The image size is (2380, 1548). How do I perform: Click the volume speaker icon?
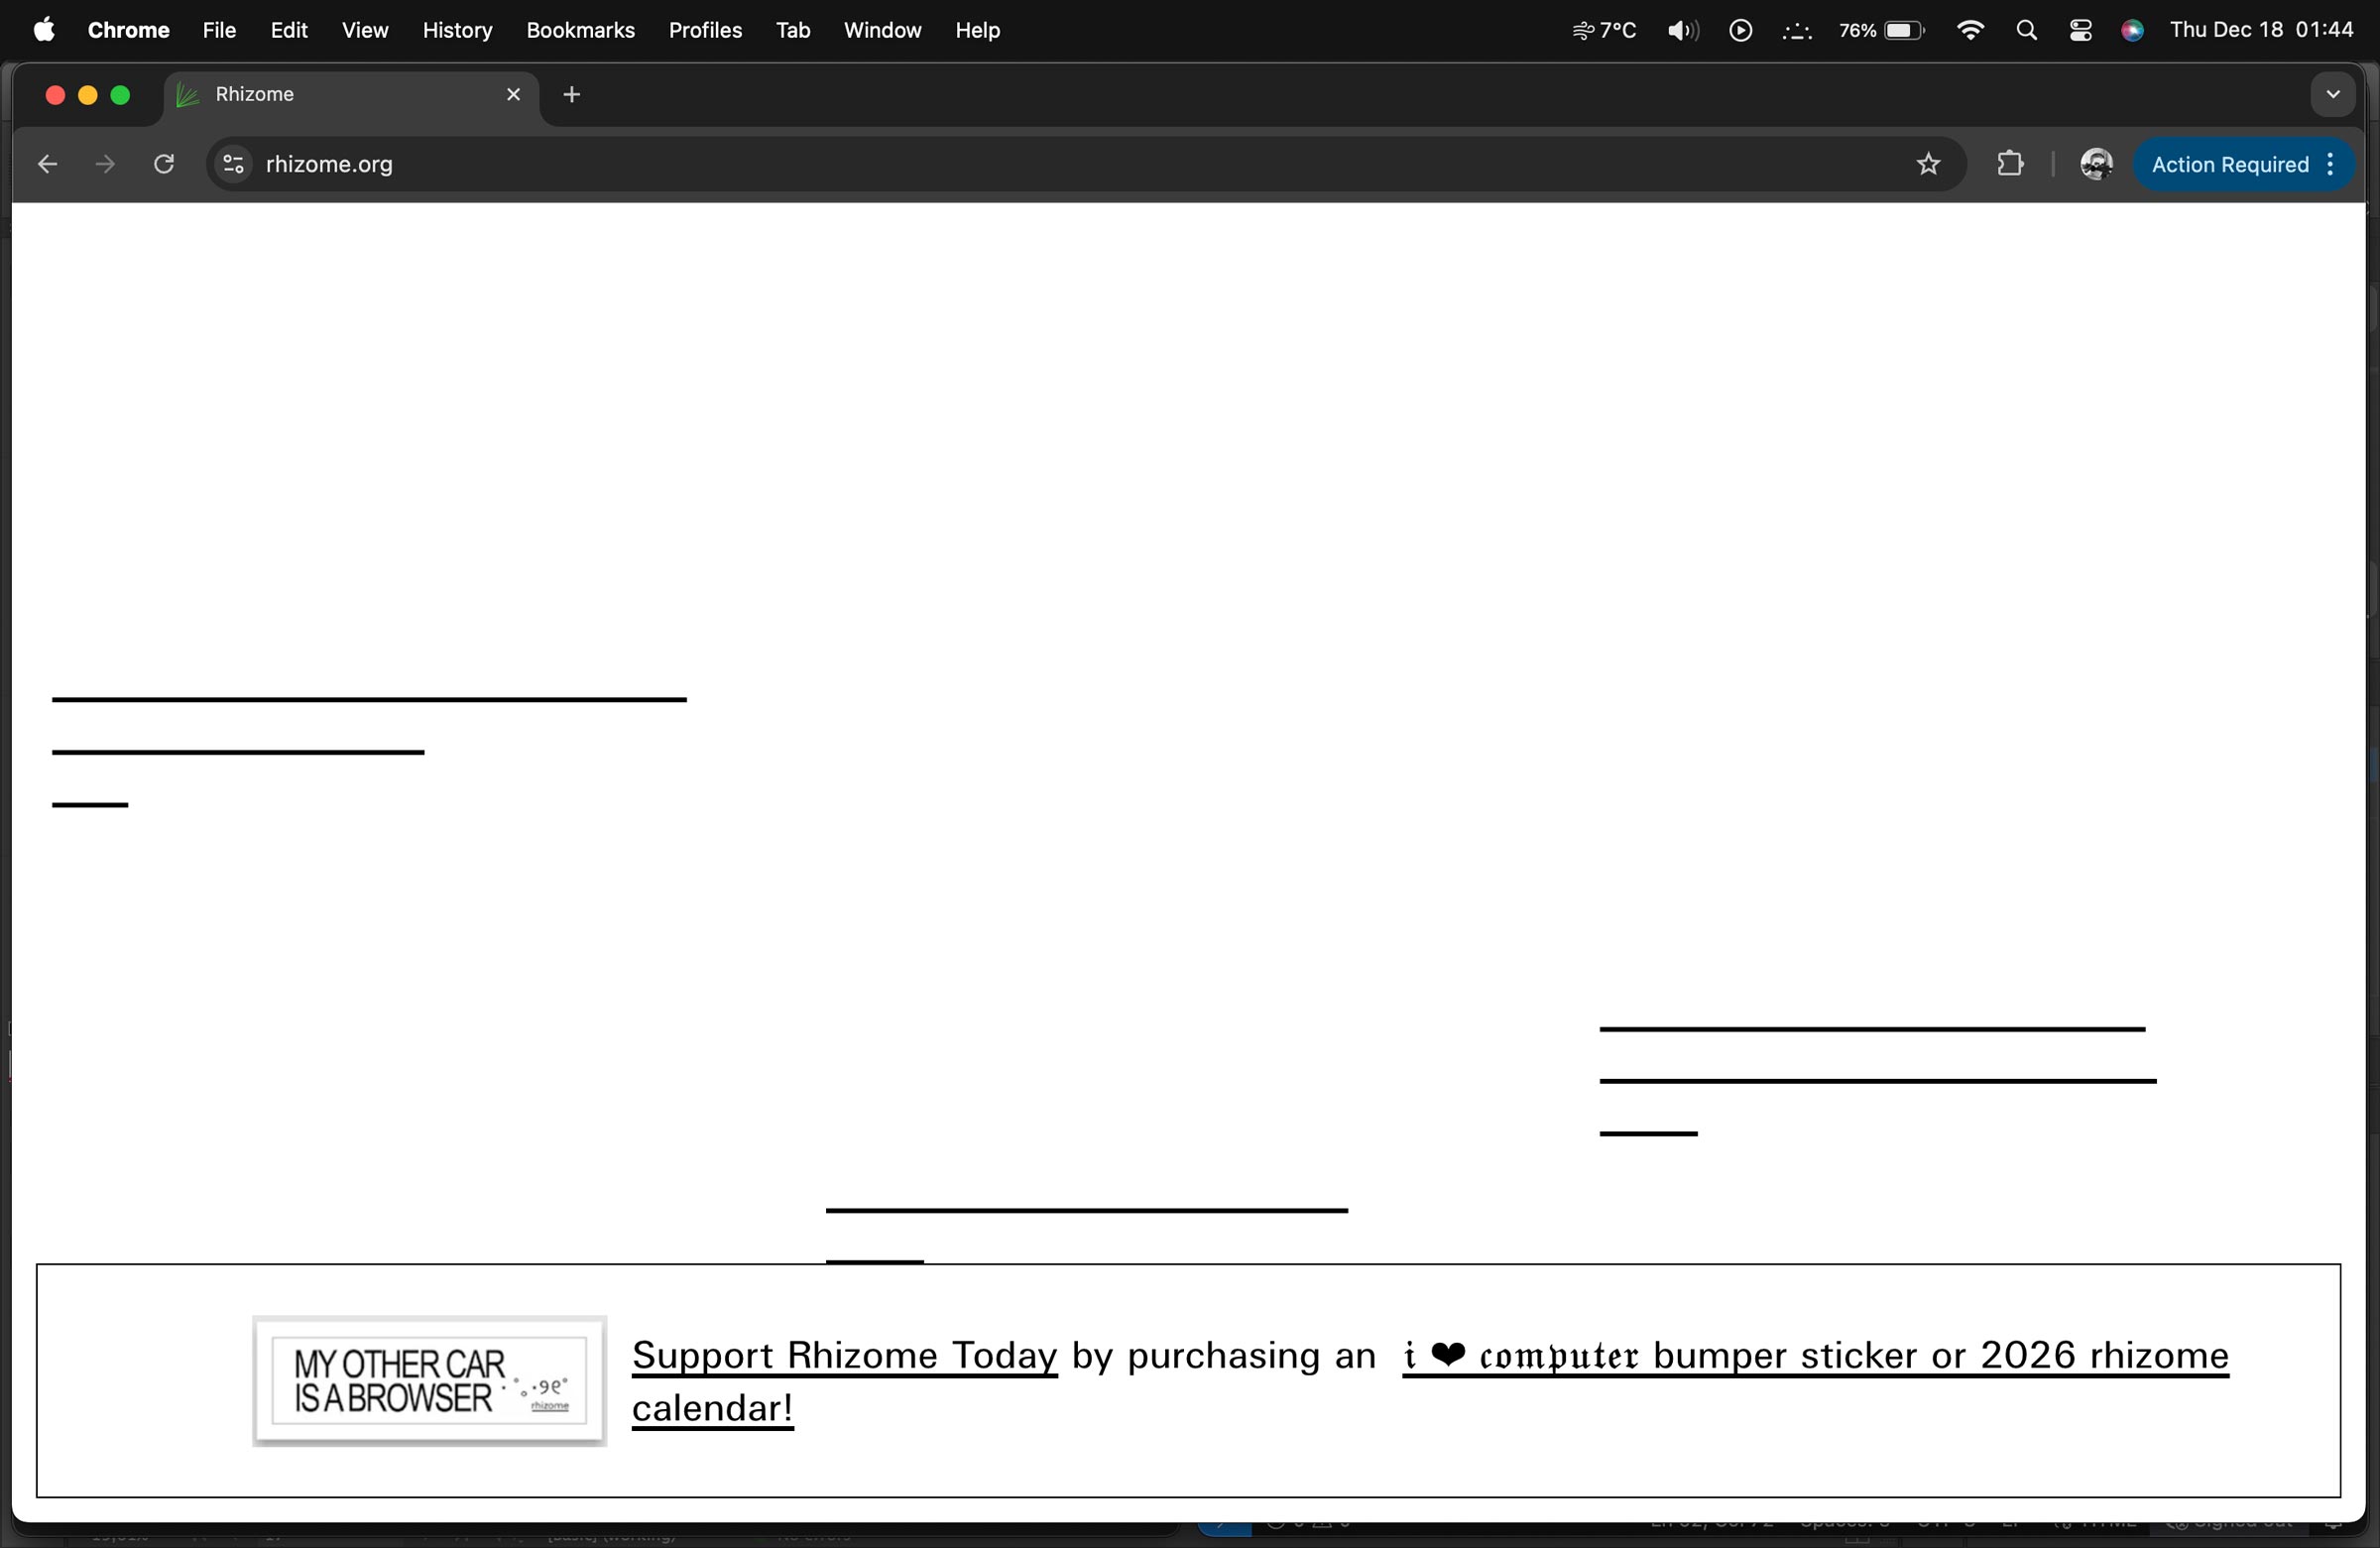[x=1682, y=31]
